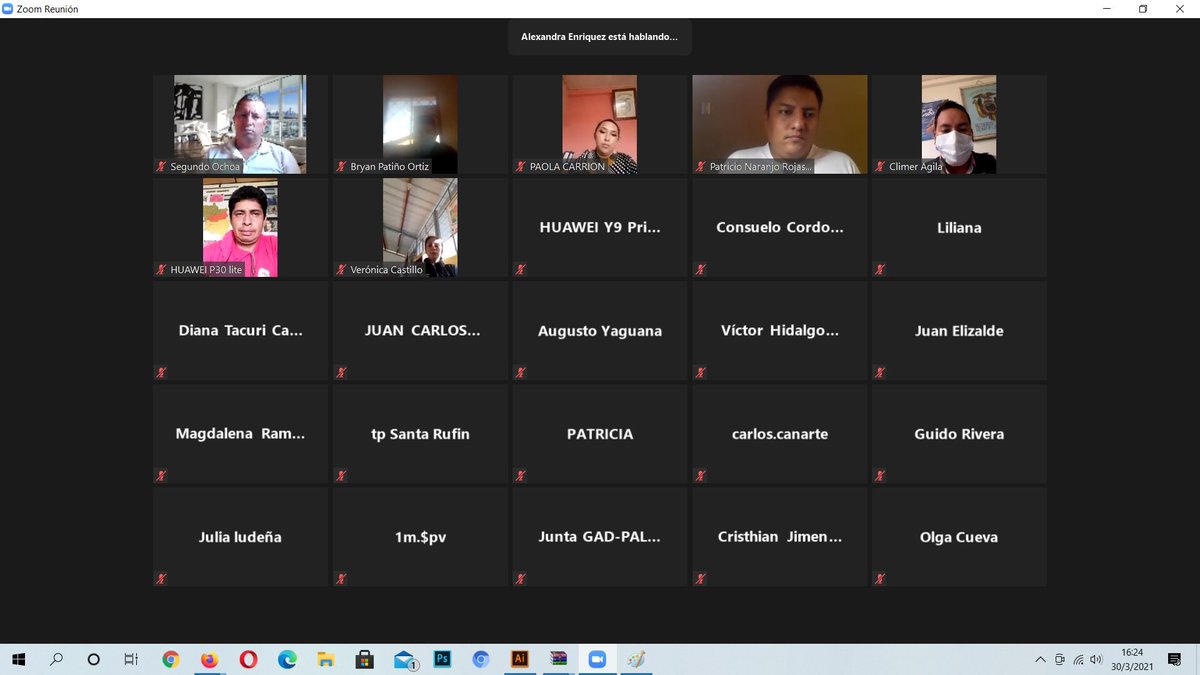Click the muted mic icon on Consuelo Cordo tile
Image resolution: width=1200 pixels, height=675 pixels.
(x=701, y=269)
